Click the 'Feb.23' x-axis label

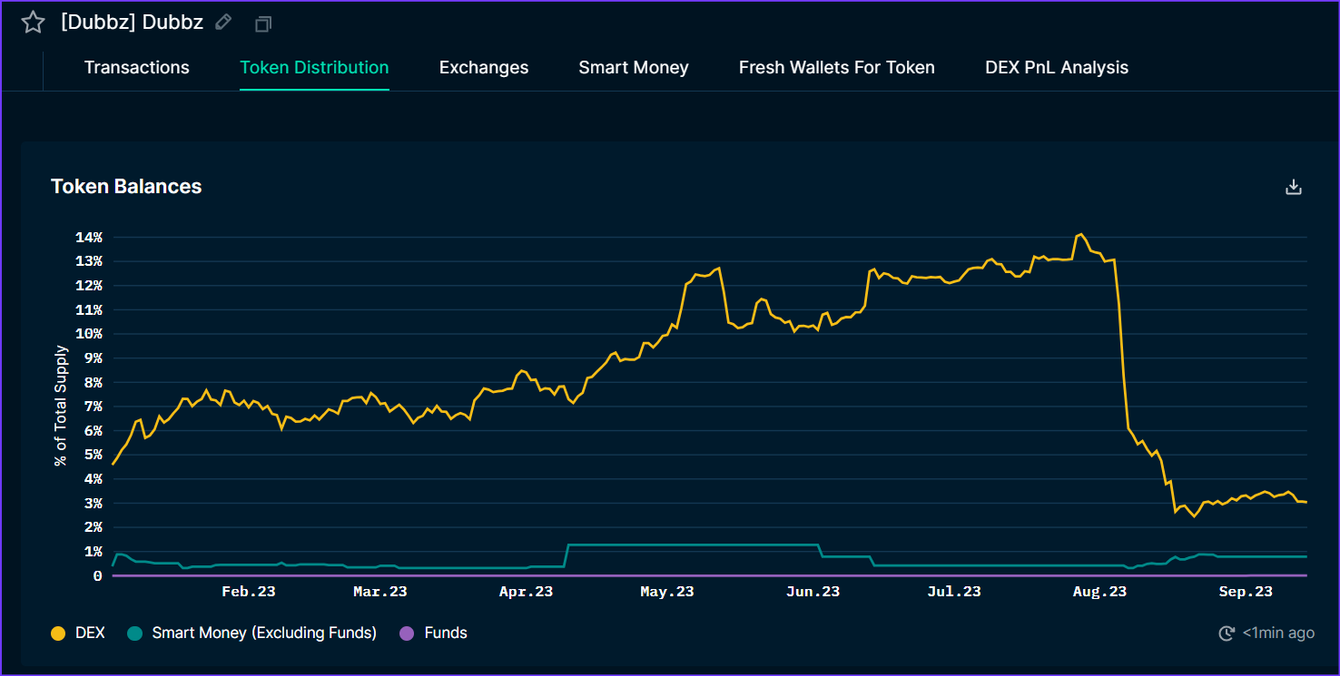[248, 591]
